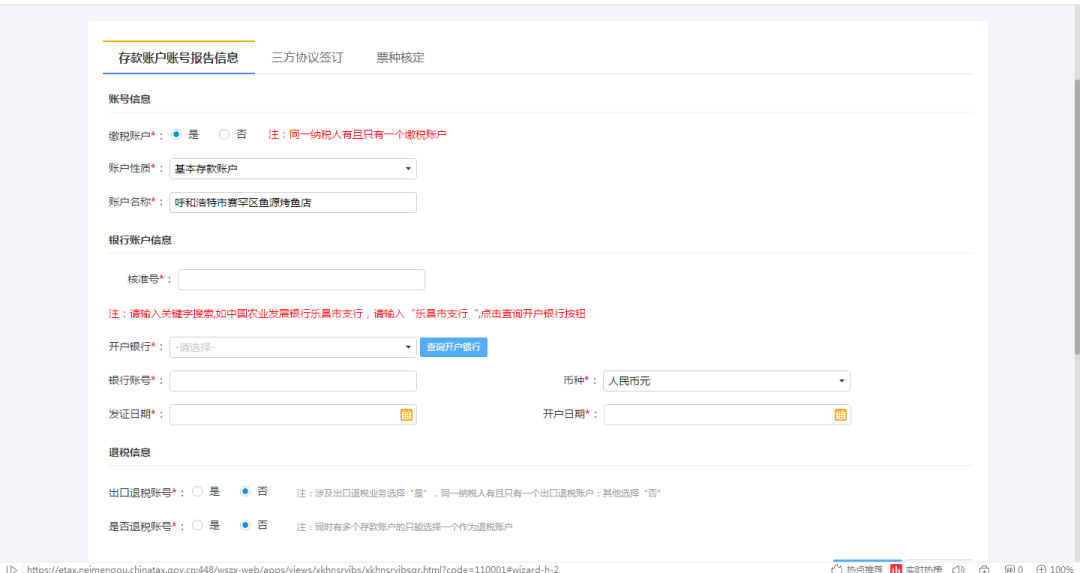Click into the 核准号 input field
1080x573 pixels.
[301, 280]
